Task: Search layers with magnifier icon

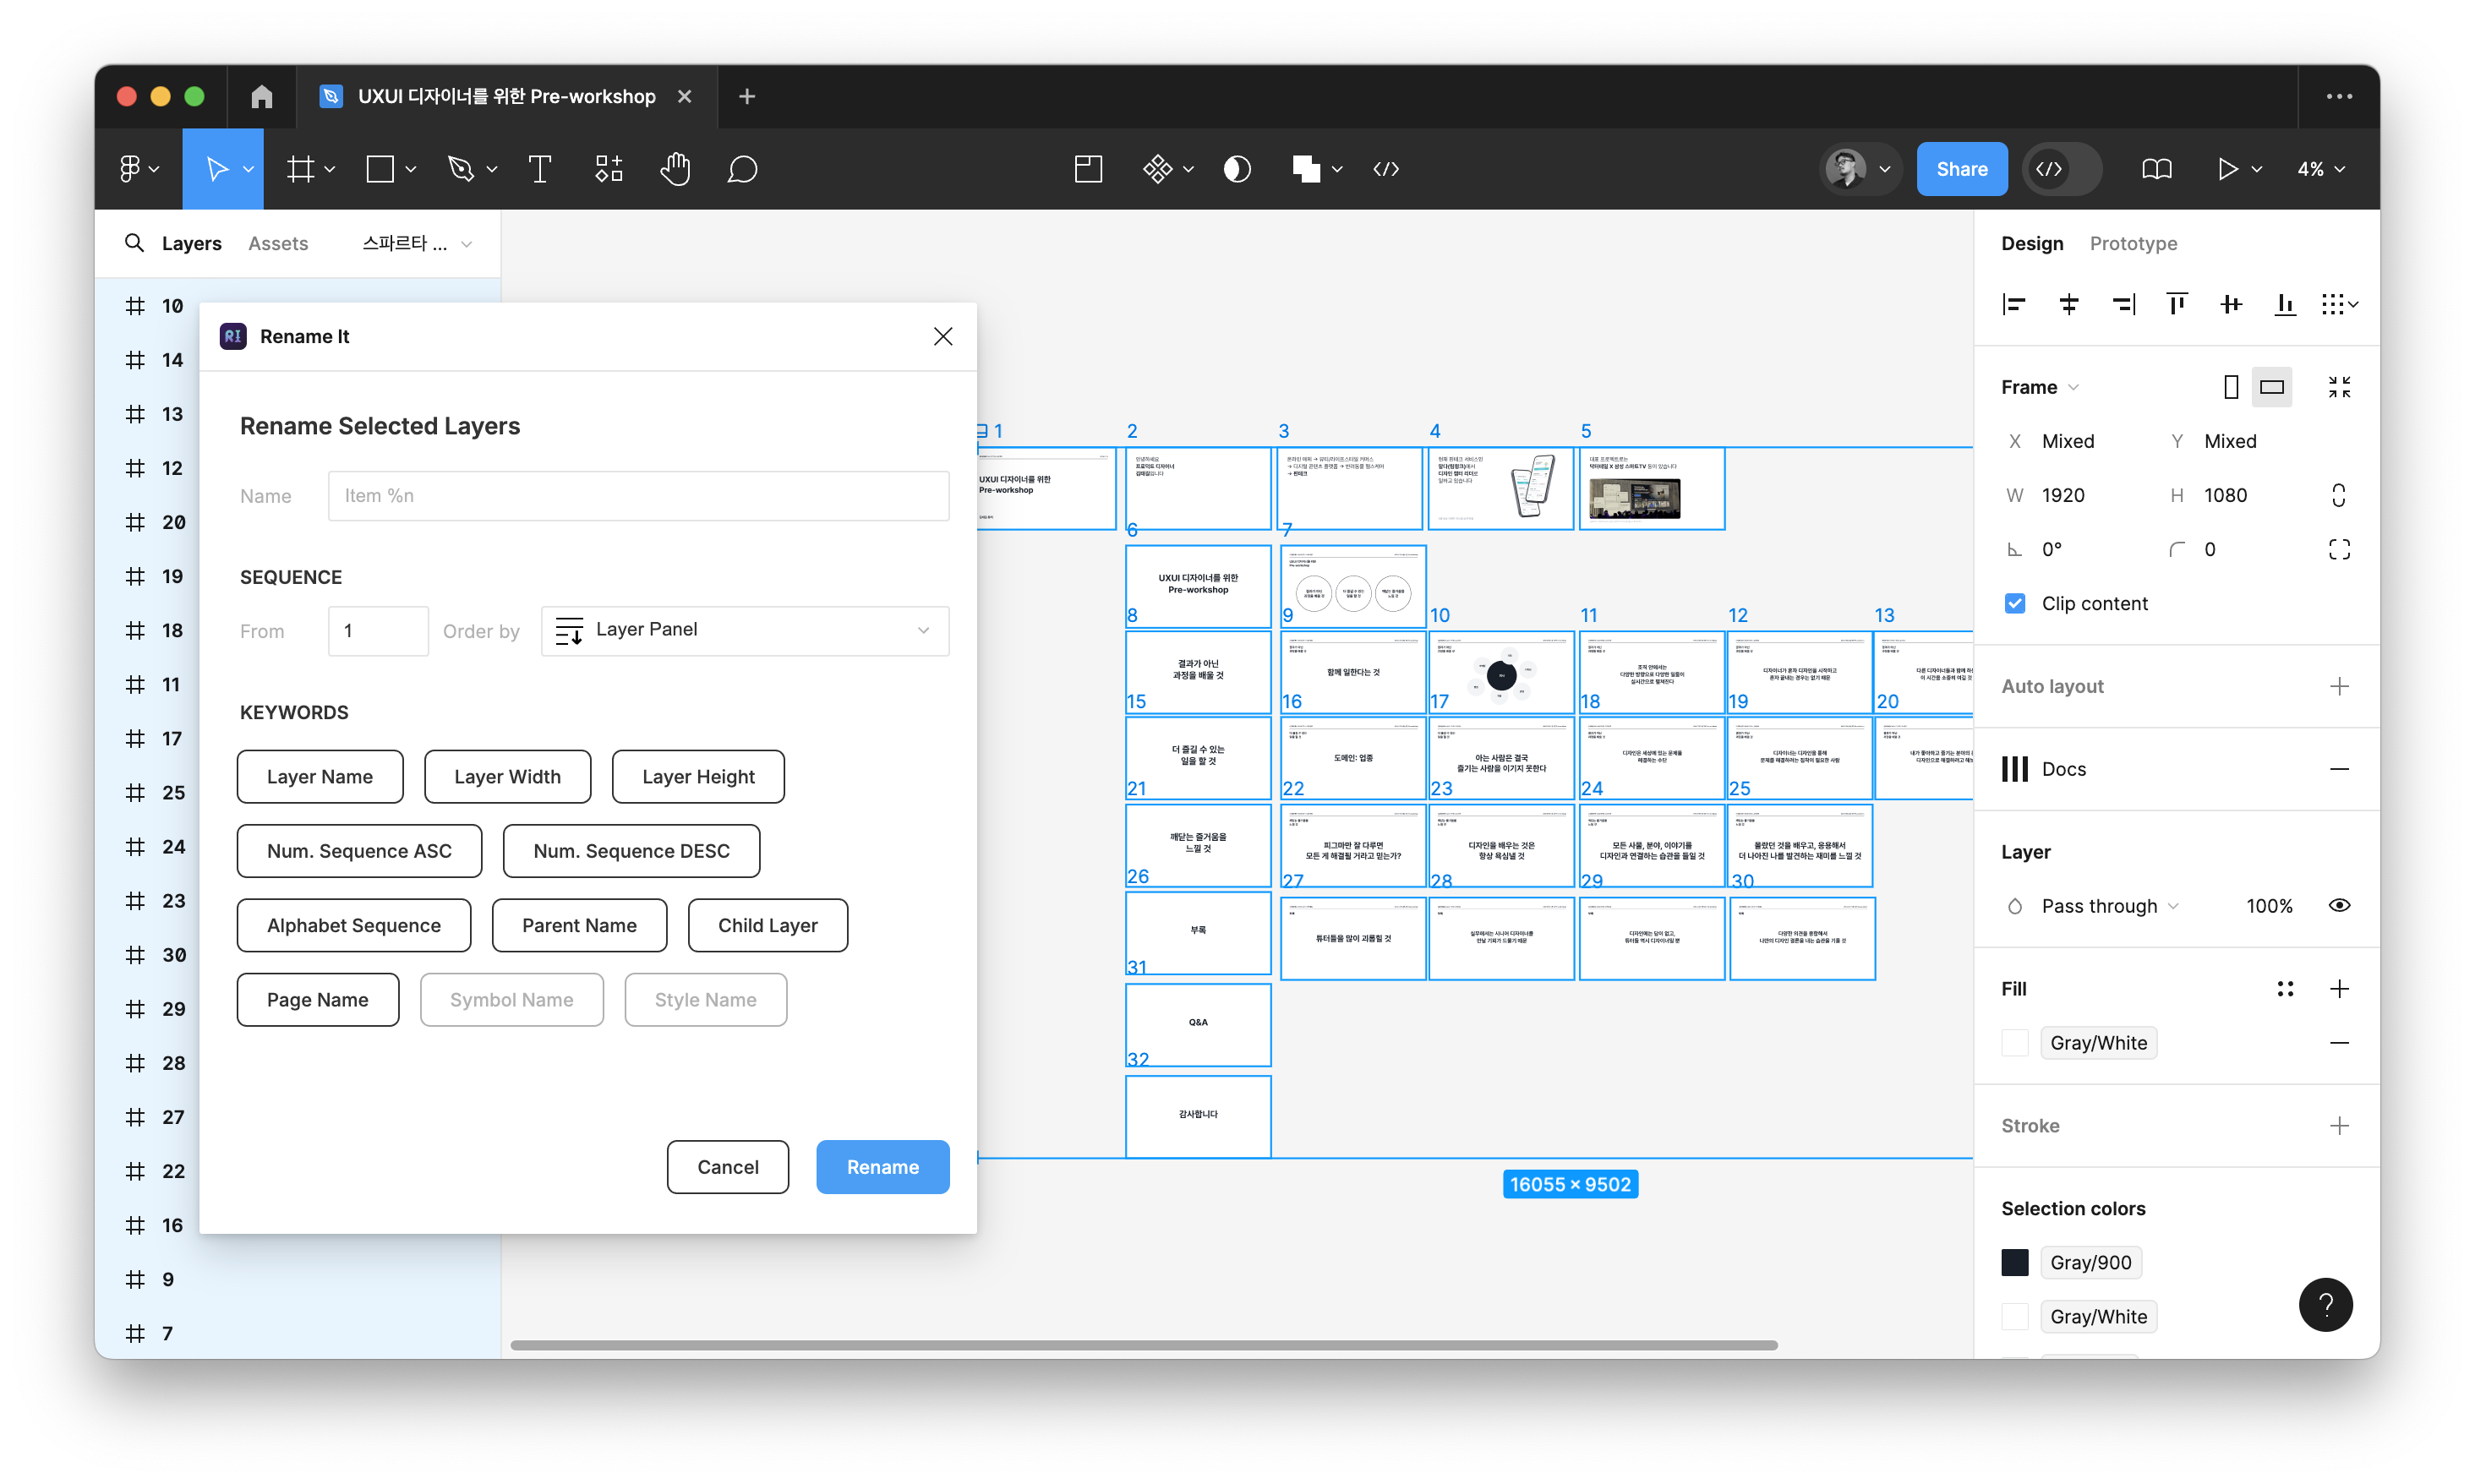Action: (134, 243)
